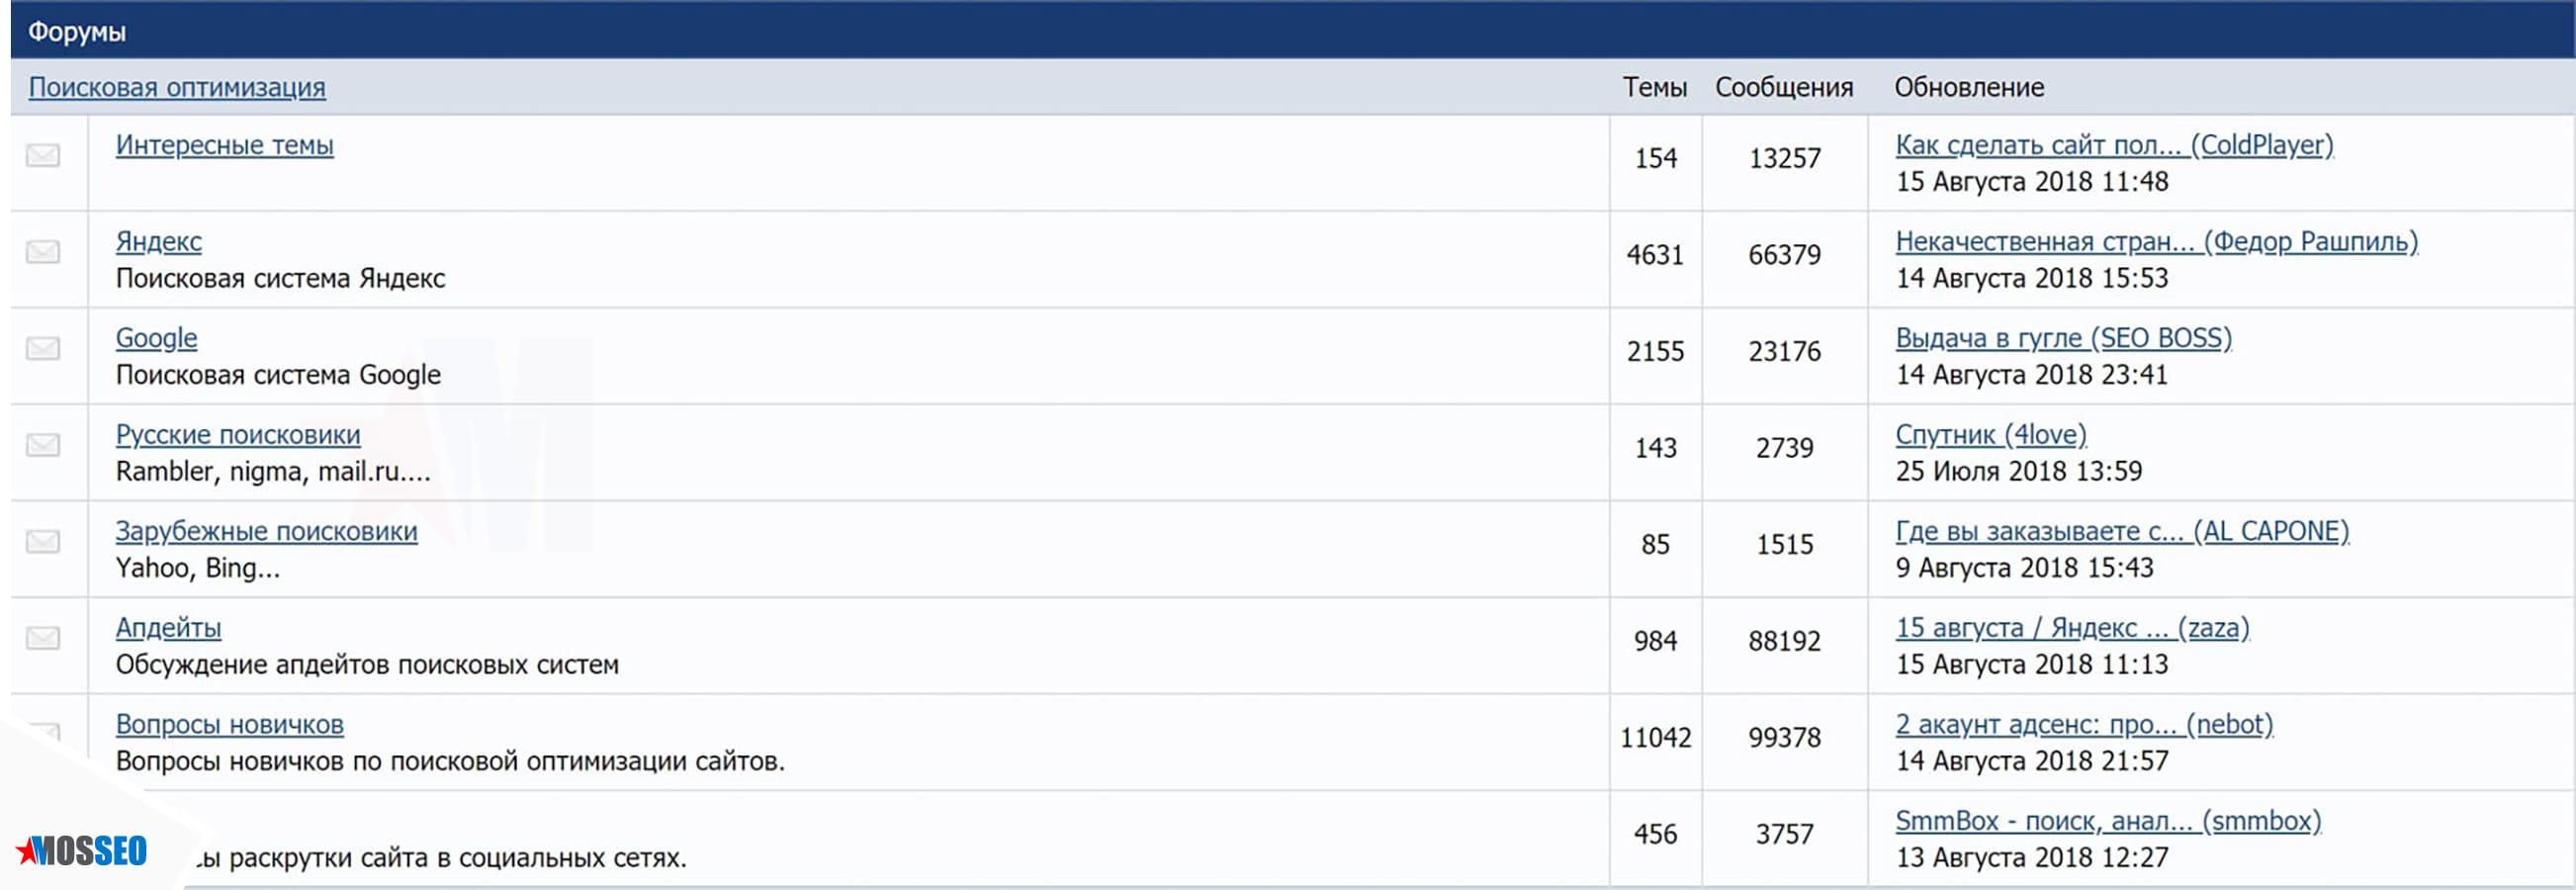Image resolution: width=2576 pixels, height=890 pixels.
Task: Open the Яндекс forum link
Action: (158, 242)
